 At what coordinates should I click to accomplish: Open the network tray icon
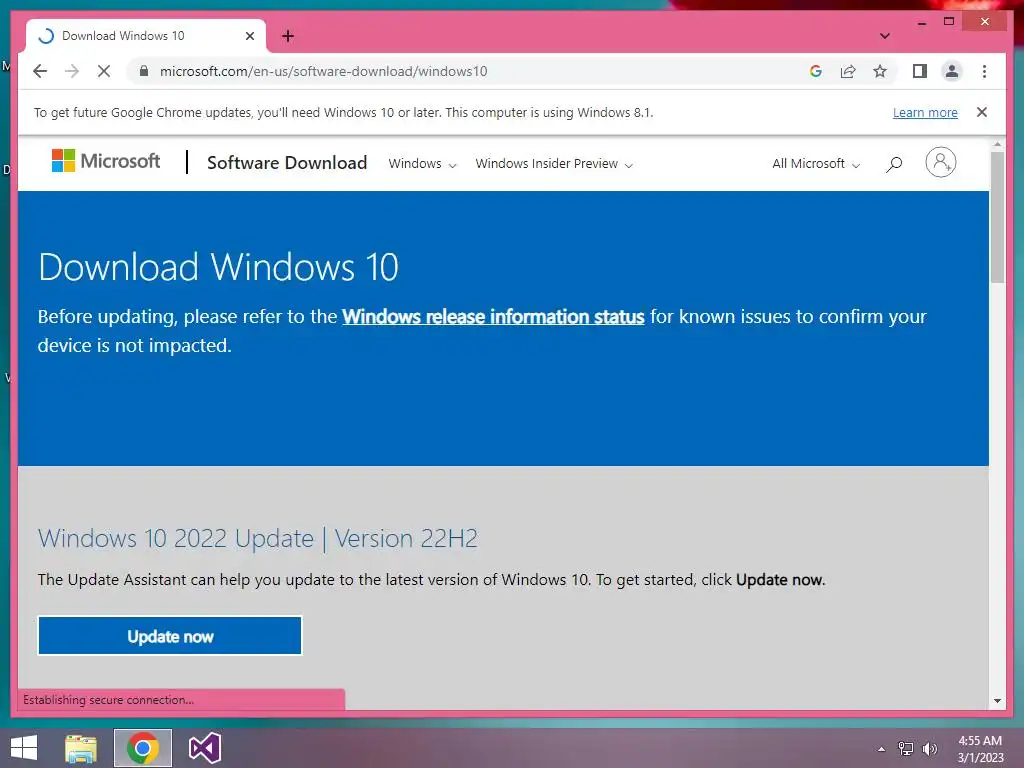(x=906, y=749)
